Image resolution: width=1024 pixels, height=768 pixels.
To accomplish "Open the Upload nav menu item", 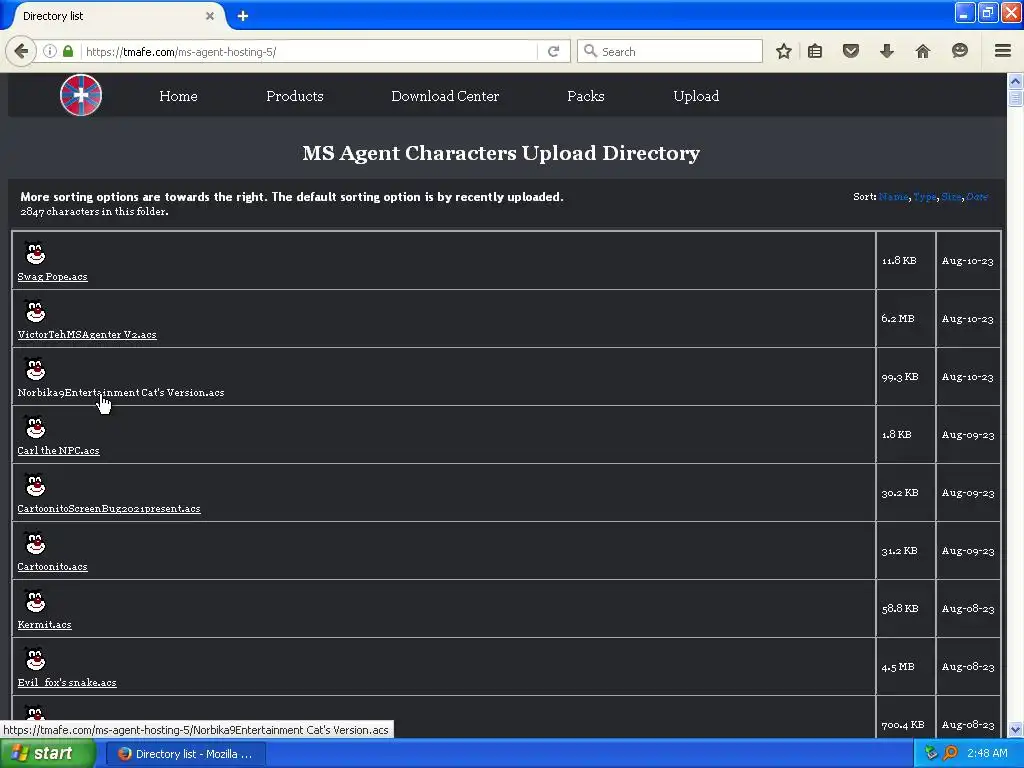I will coord(696,96).
